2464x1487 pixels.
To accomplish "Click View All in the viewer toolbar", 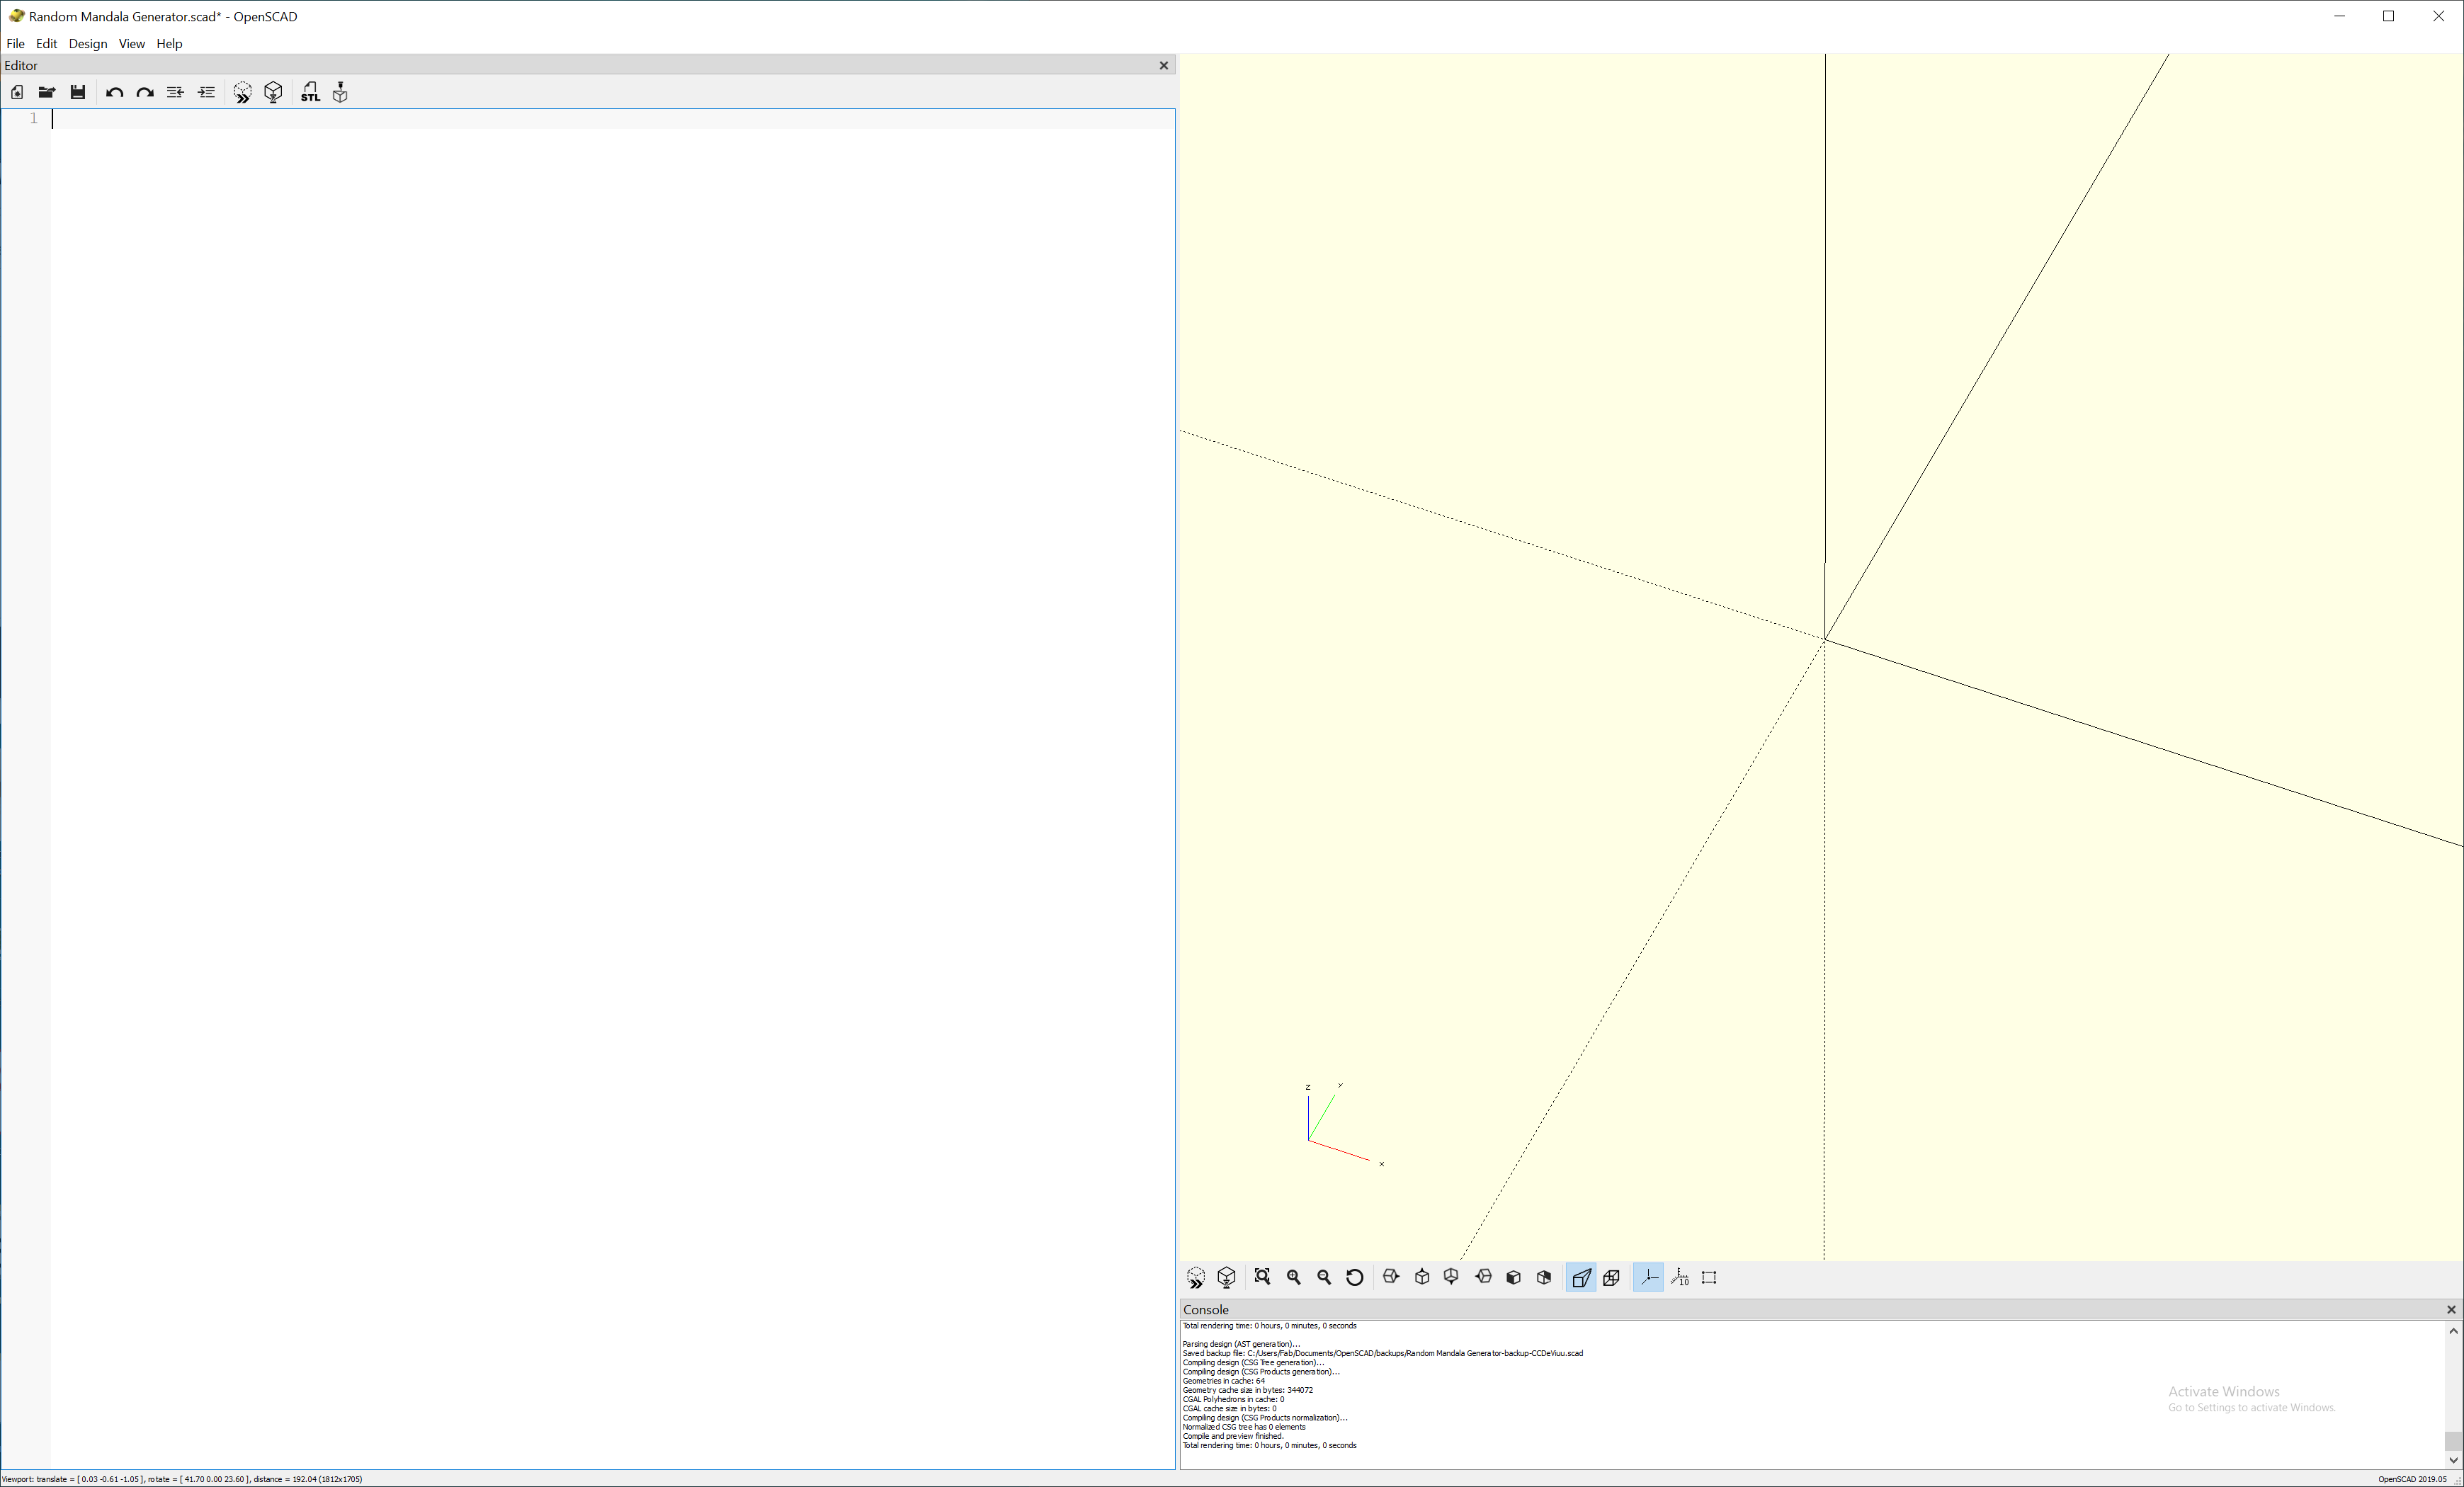I will 1263,1277.
